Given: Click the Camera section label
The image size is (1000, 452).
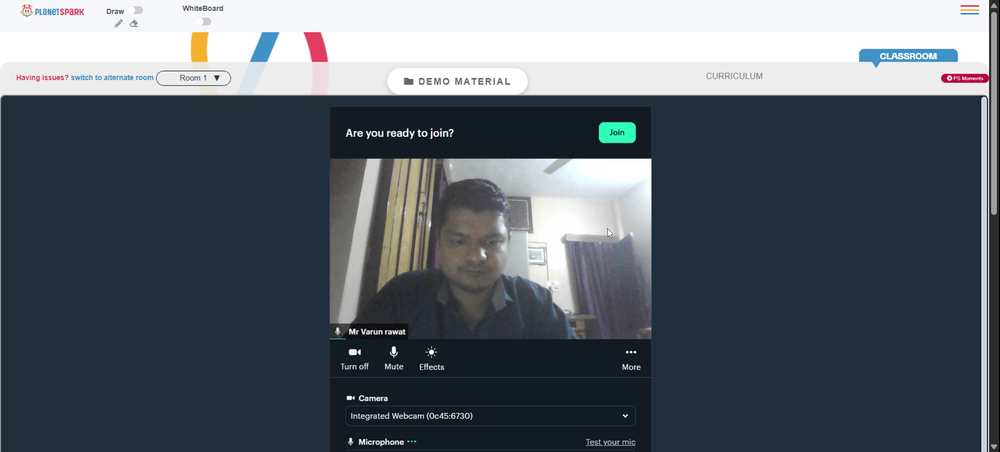Looking at the screenshot, I should click(373, 398).
